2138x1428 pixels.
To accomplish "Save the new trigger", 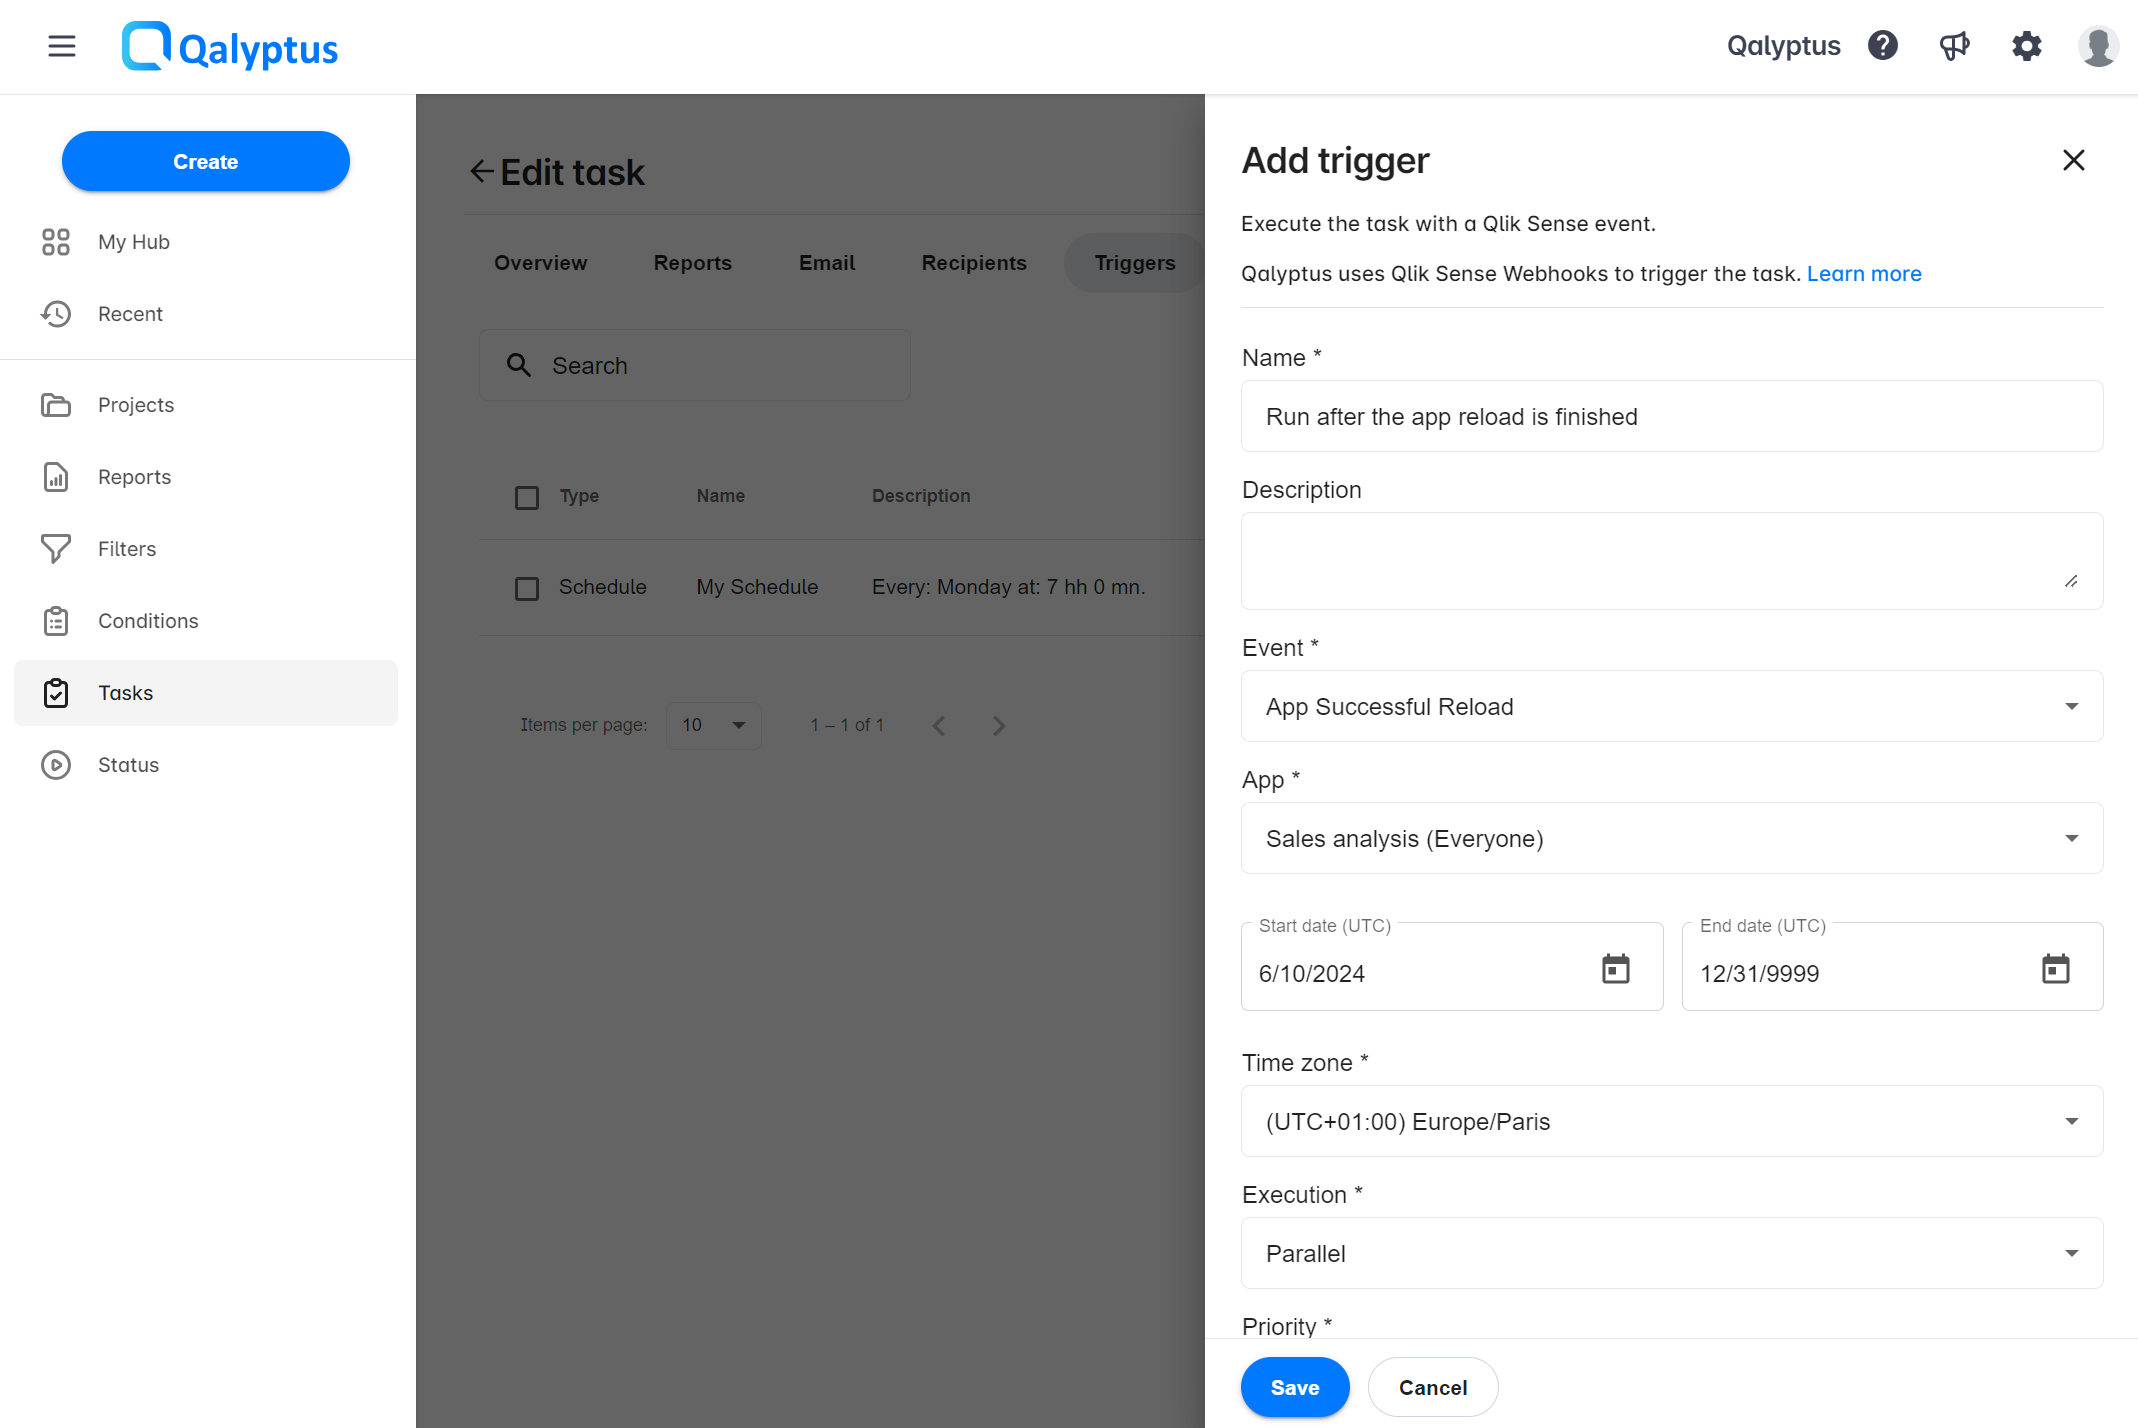I will pyautogui.click(x=1294, y=1387).
